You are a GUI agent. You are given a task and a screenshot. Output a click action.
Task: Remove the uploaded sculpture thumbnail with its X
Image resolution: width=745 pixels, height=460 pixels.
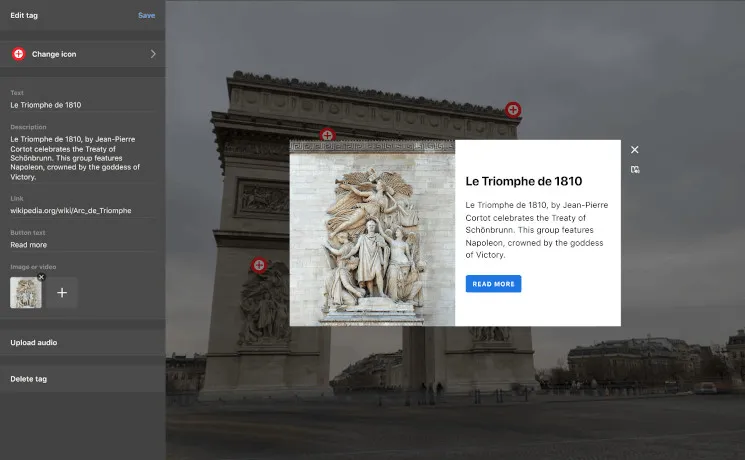click(42, 277)
